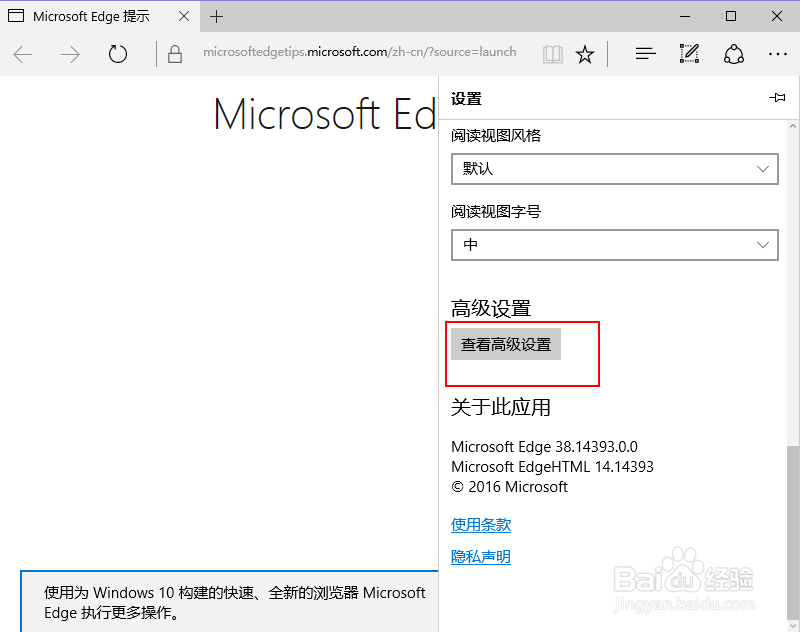800x632 pixels.
Task: Open the Hub (favorites list) icon
Action: click(x=645, y=54)
